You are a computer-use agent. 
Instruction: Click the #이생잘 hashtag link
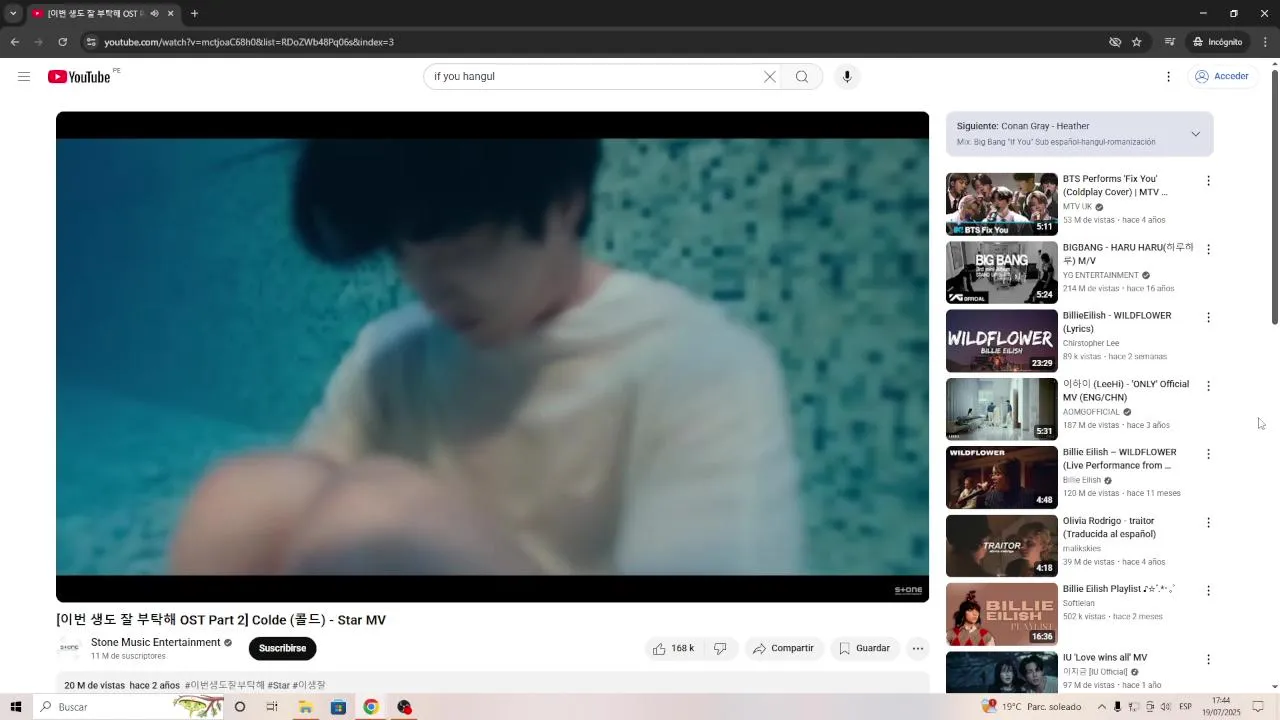309,686
